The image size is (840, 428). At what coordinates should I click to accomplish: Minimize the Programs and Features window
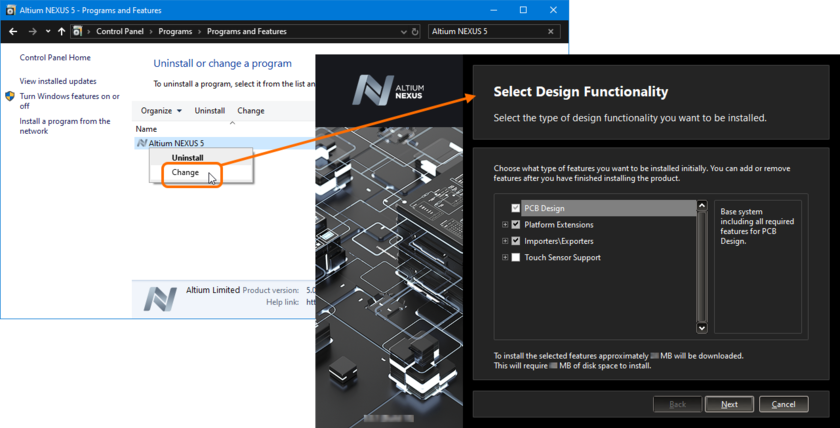click(492, 10)
